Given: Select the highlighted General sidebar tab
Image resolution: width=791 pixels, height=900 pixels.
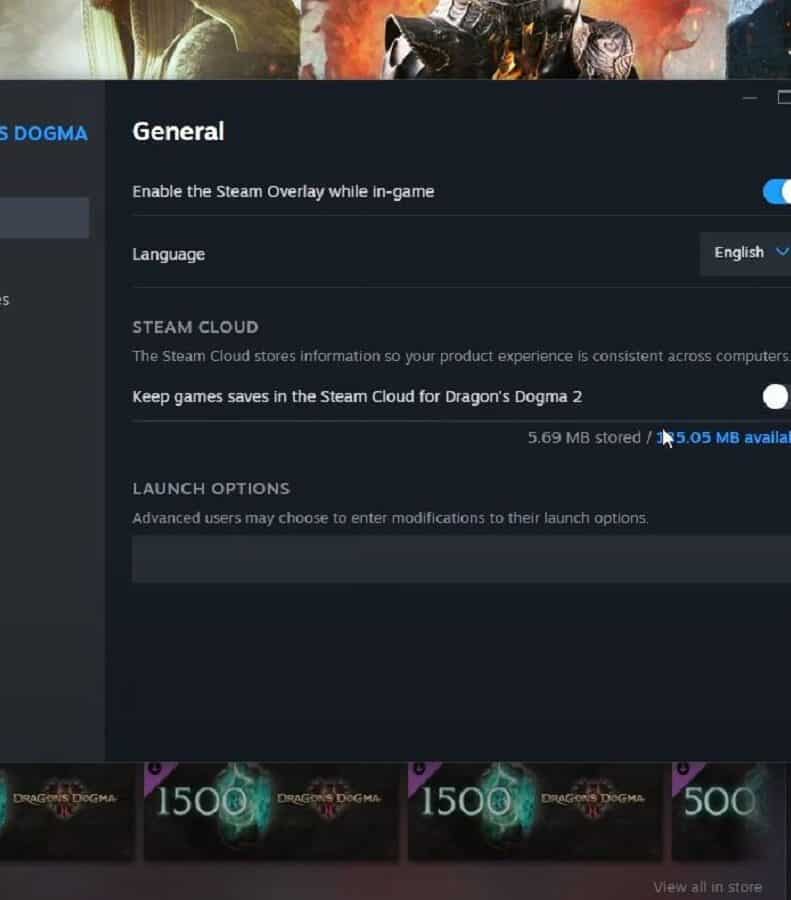Looking at the screenshot, I should pyautogui.click(x=44, y=218).
